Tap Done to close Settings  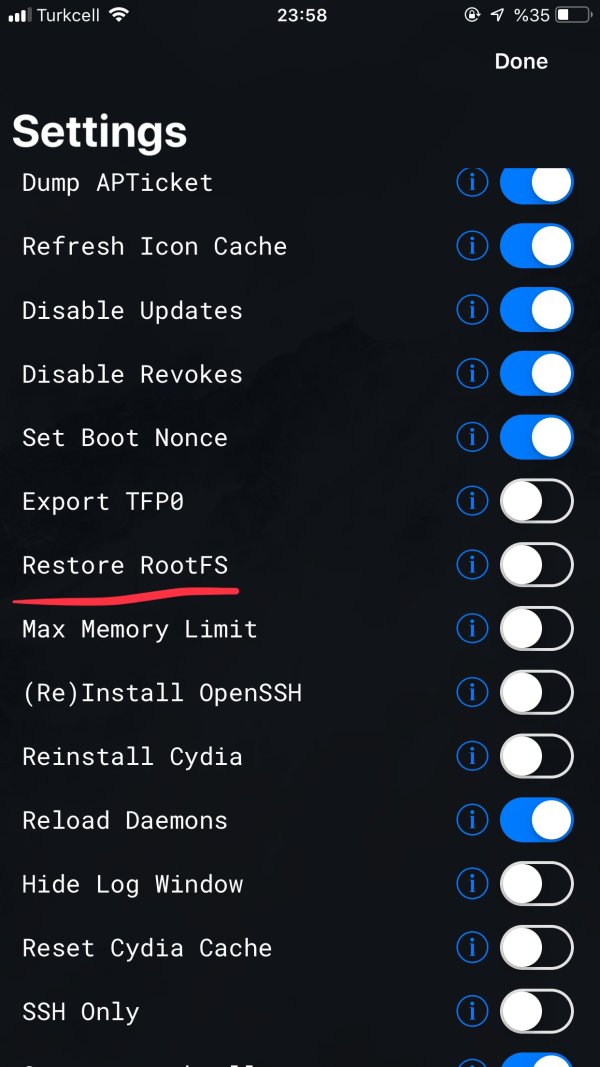pos(521,61)
